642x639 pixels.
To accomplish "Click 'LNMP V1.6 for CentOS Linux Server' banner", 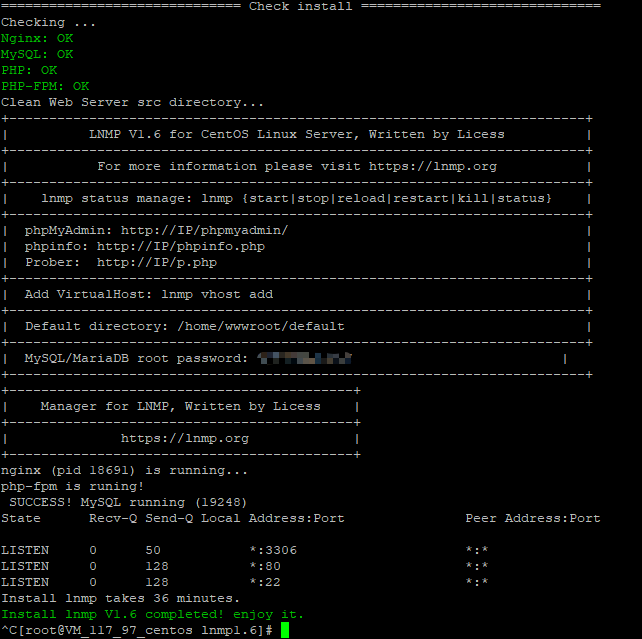I will coord(297,134).
